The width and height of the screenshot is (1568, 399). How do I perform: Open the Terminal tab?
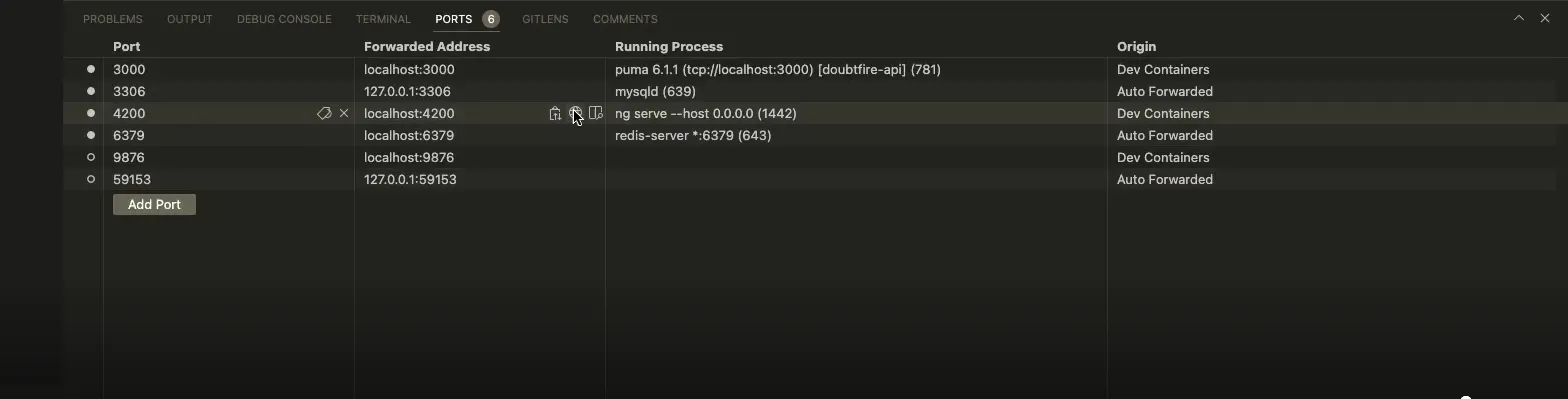[x=383, y=19]
